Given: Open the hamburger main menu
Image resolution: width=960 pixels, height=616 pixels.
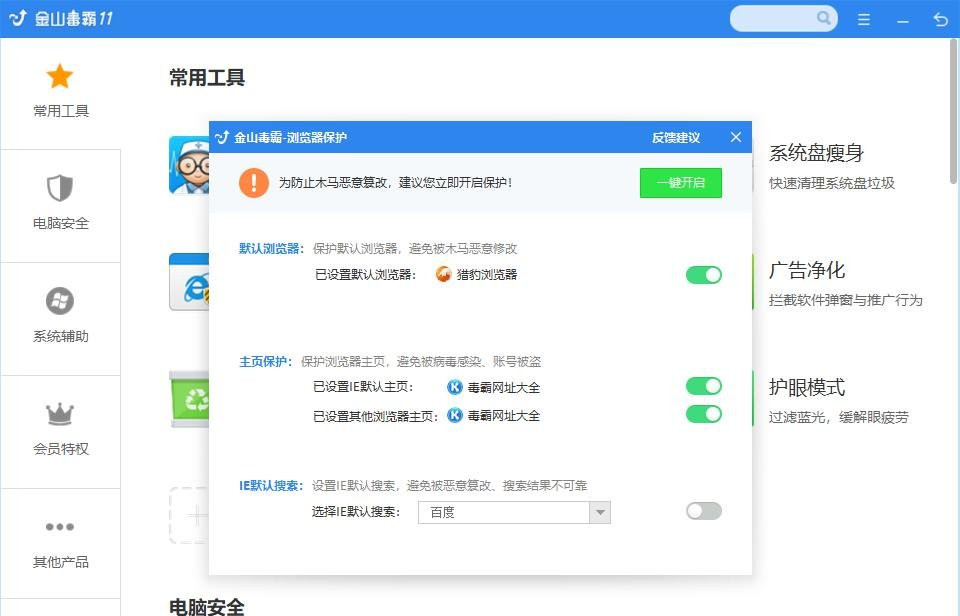Looking at the screenshot, I should (x=863, y=18).
